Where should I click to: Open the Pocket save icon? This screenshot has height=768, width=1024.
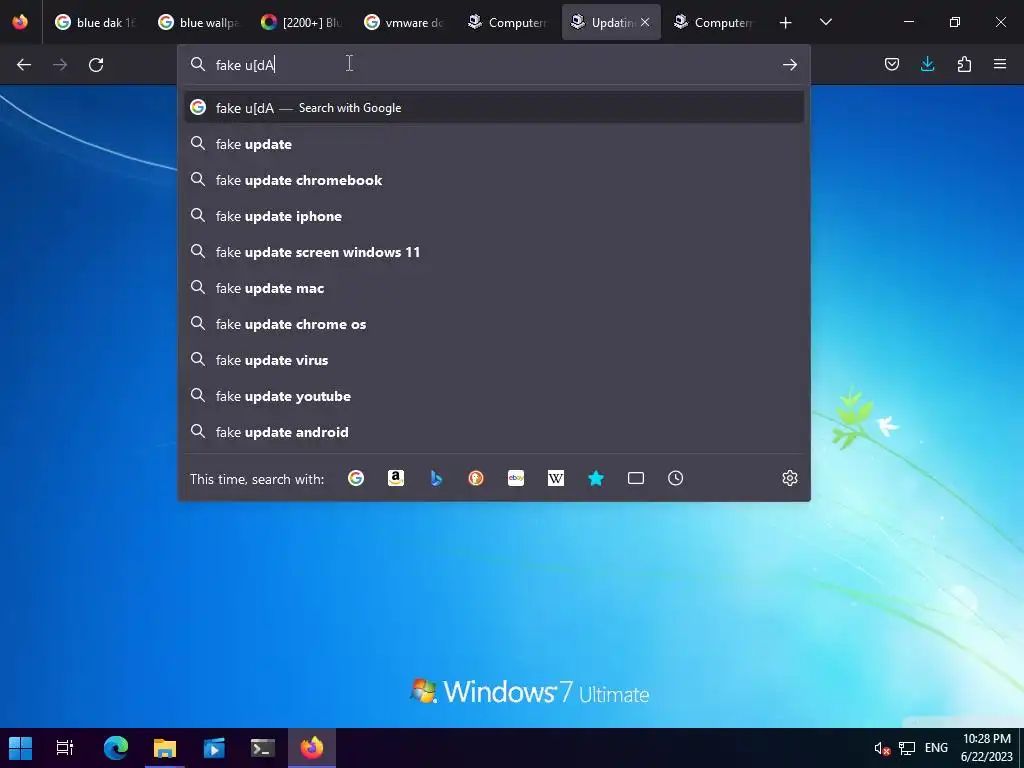click(x=891, y=64)
